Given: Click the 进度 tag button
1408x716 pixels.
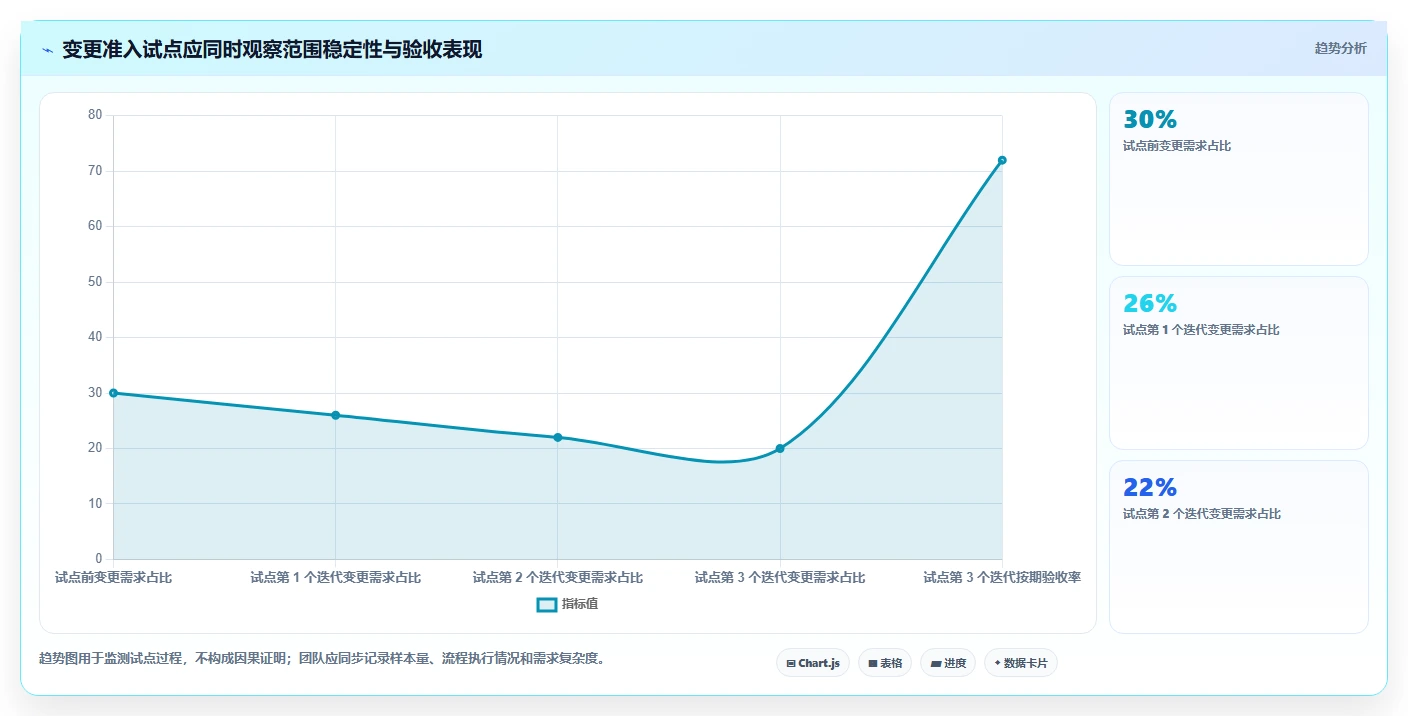Looking at the screenshot, I should [948, 663].
